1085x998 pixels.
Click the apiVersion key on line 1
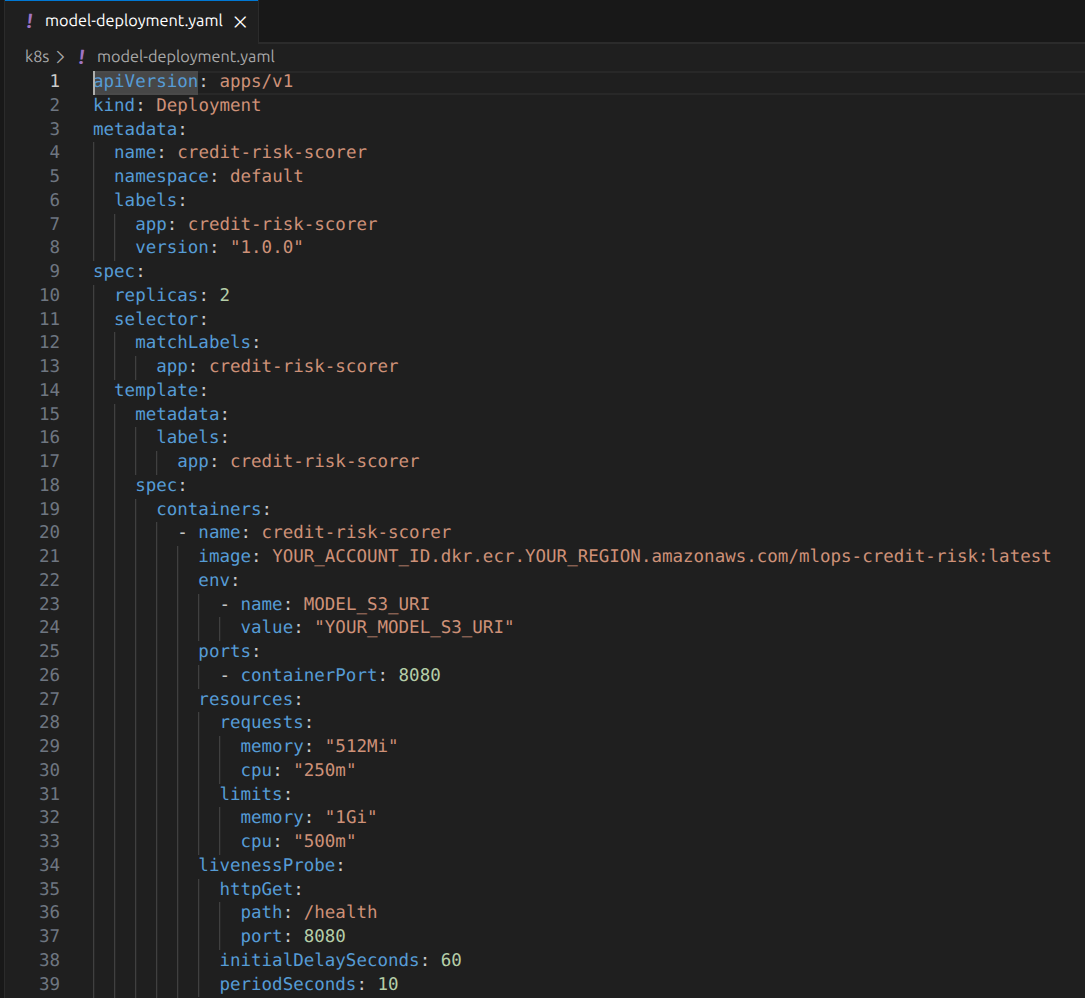pyautogui.click(x=145, y=82)
